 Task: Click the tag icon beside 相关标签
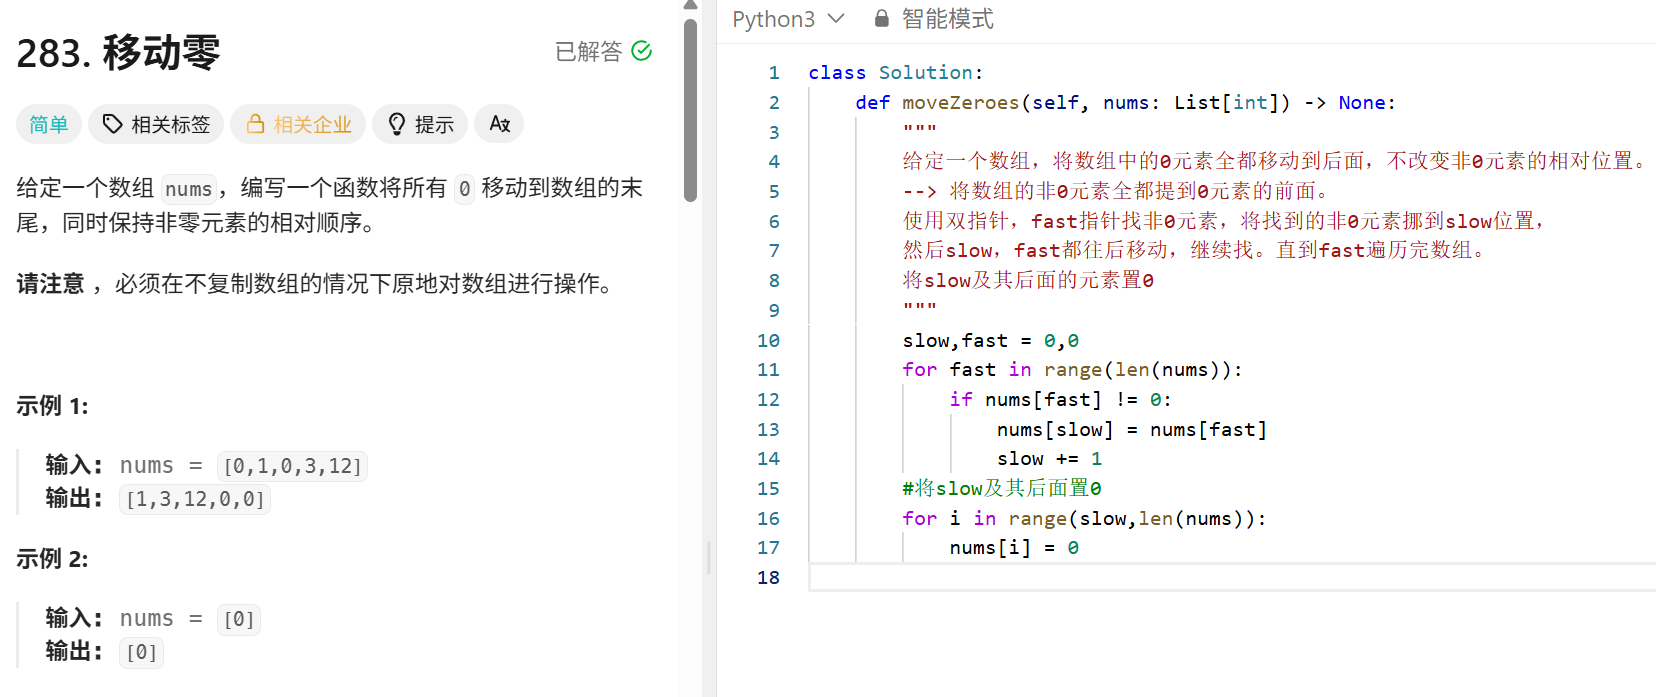113,124
